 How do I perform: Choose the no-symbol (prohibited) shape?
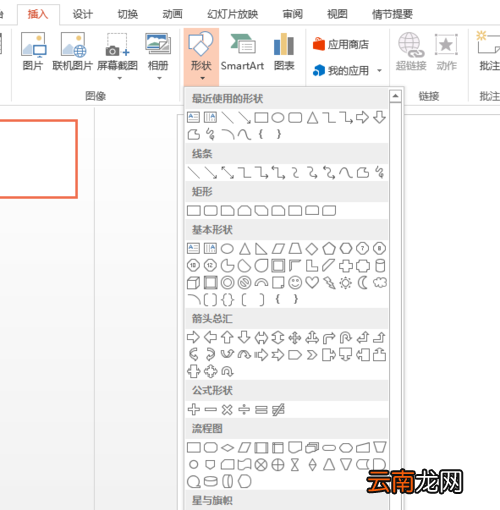[244, 283]
